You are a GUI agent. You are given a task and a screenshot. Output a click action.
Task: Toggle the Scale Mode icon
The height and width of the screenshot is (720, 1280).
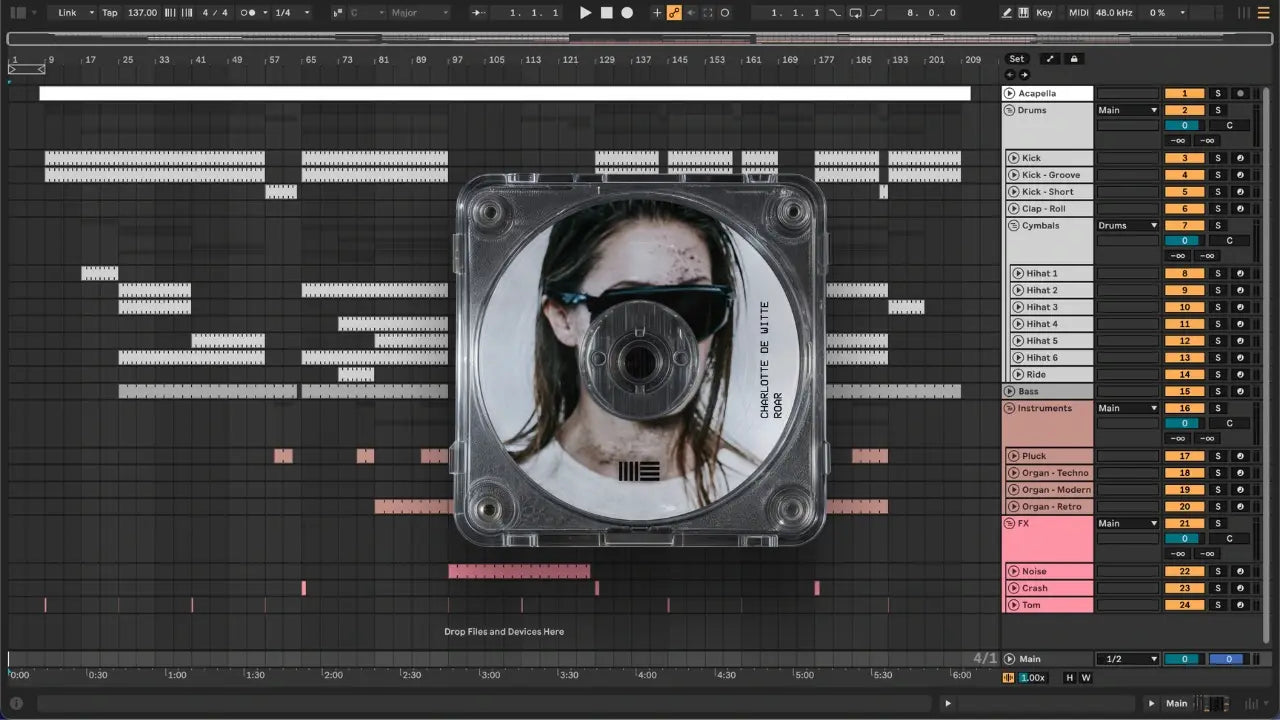tap(337, 13)
